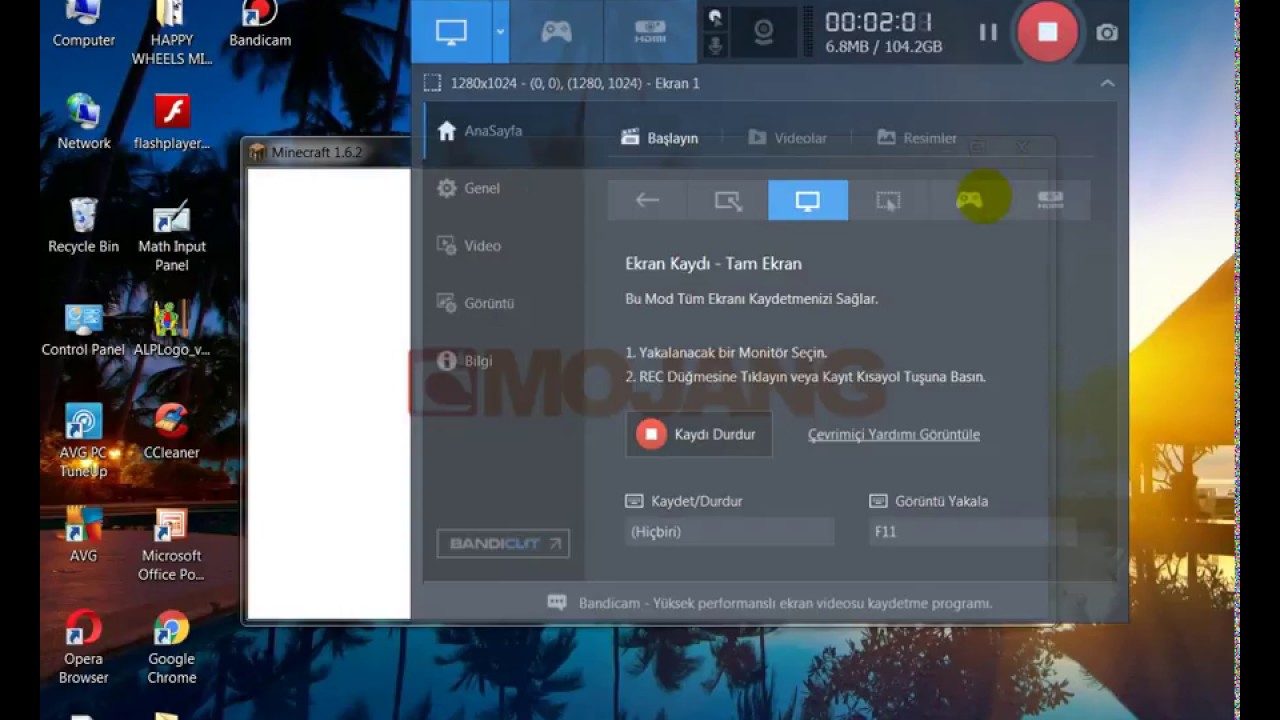Open CCleaner shortcut
The height and width of the screenshot is (720, 1280).
172,431
